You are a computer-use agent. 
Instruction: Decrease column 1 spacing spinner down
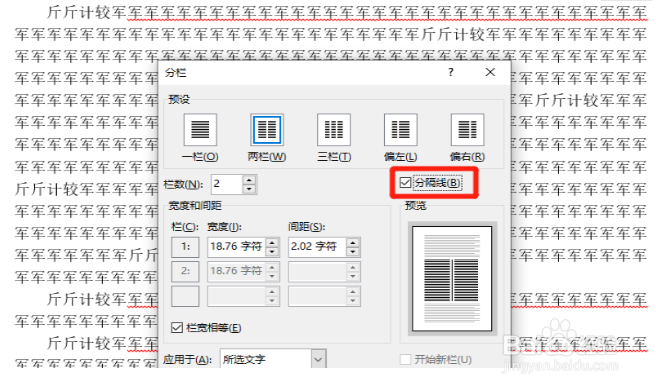tap(353, 251)
